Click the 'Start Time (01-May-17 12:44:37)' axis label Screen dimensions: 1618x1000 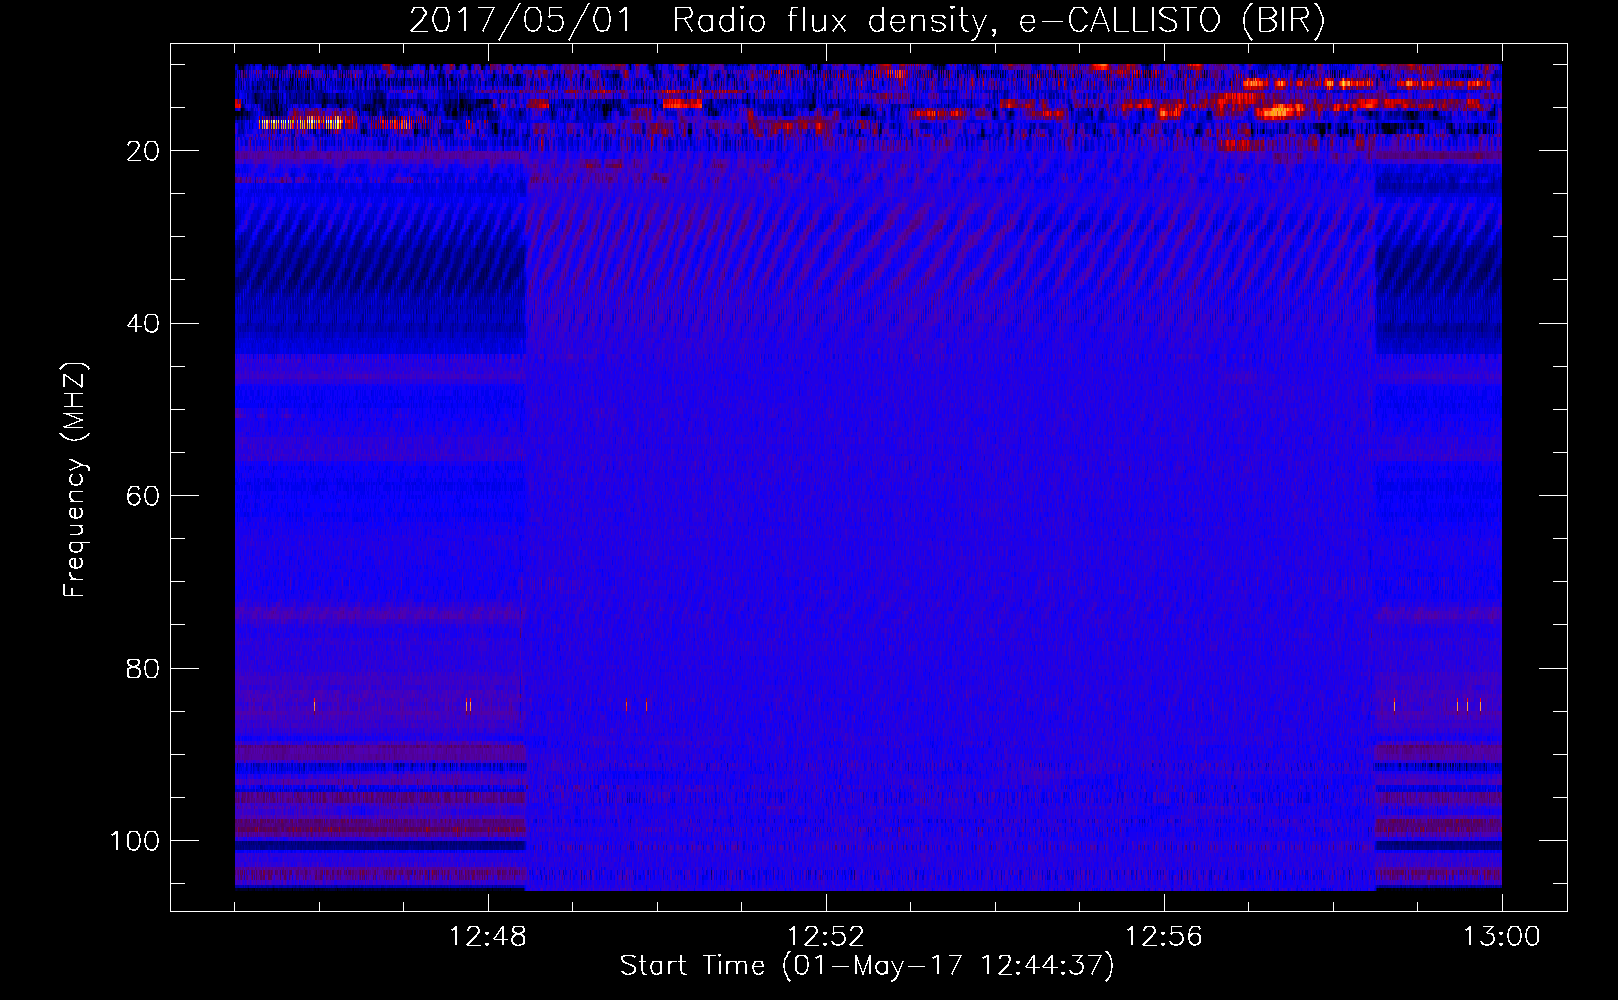pyautogui.click(x=867, y=966)
